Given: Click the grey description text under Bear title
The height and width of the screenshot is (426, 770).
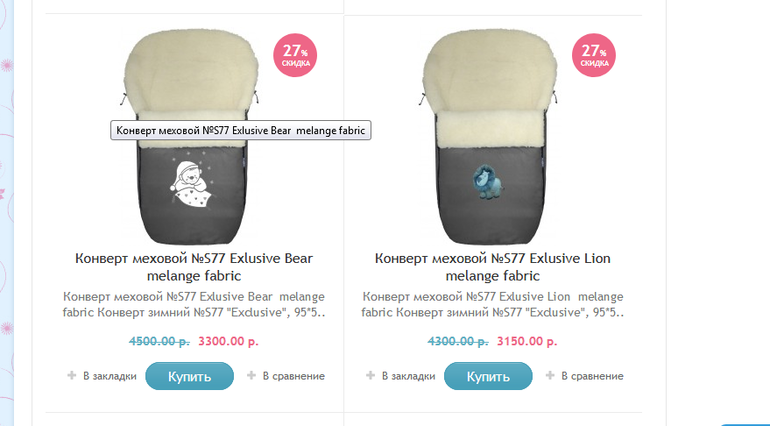Looking at the screenshot, I should tap(194, 305).
